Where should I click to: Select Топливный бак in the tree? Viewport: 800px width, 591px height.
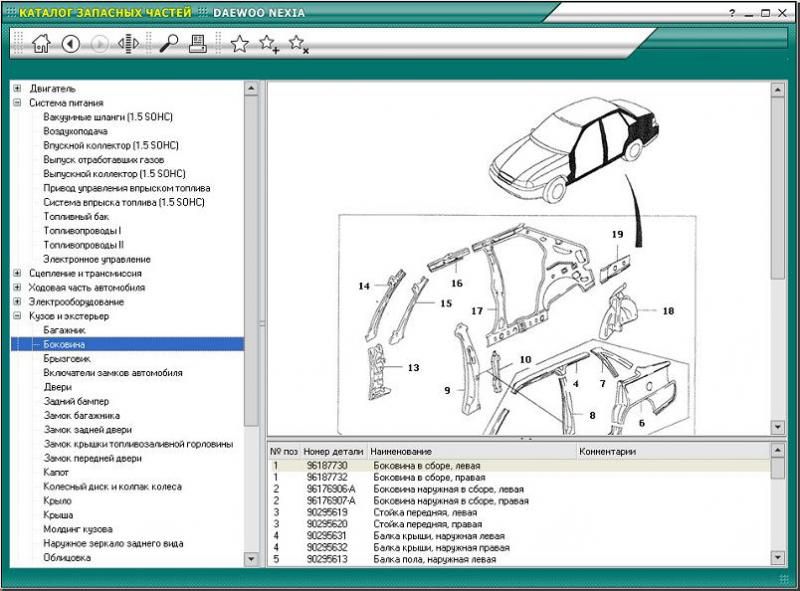point(76,216)
